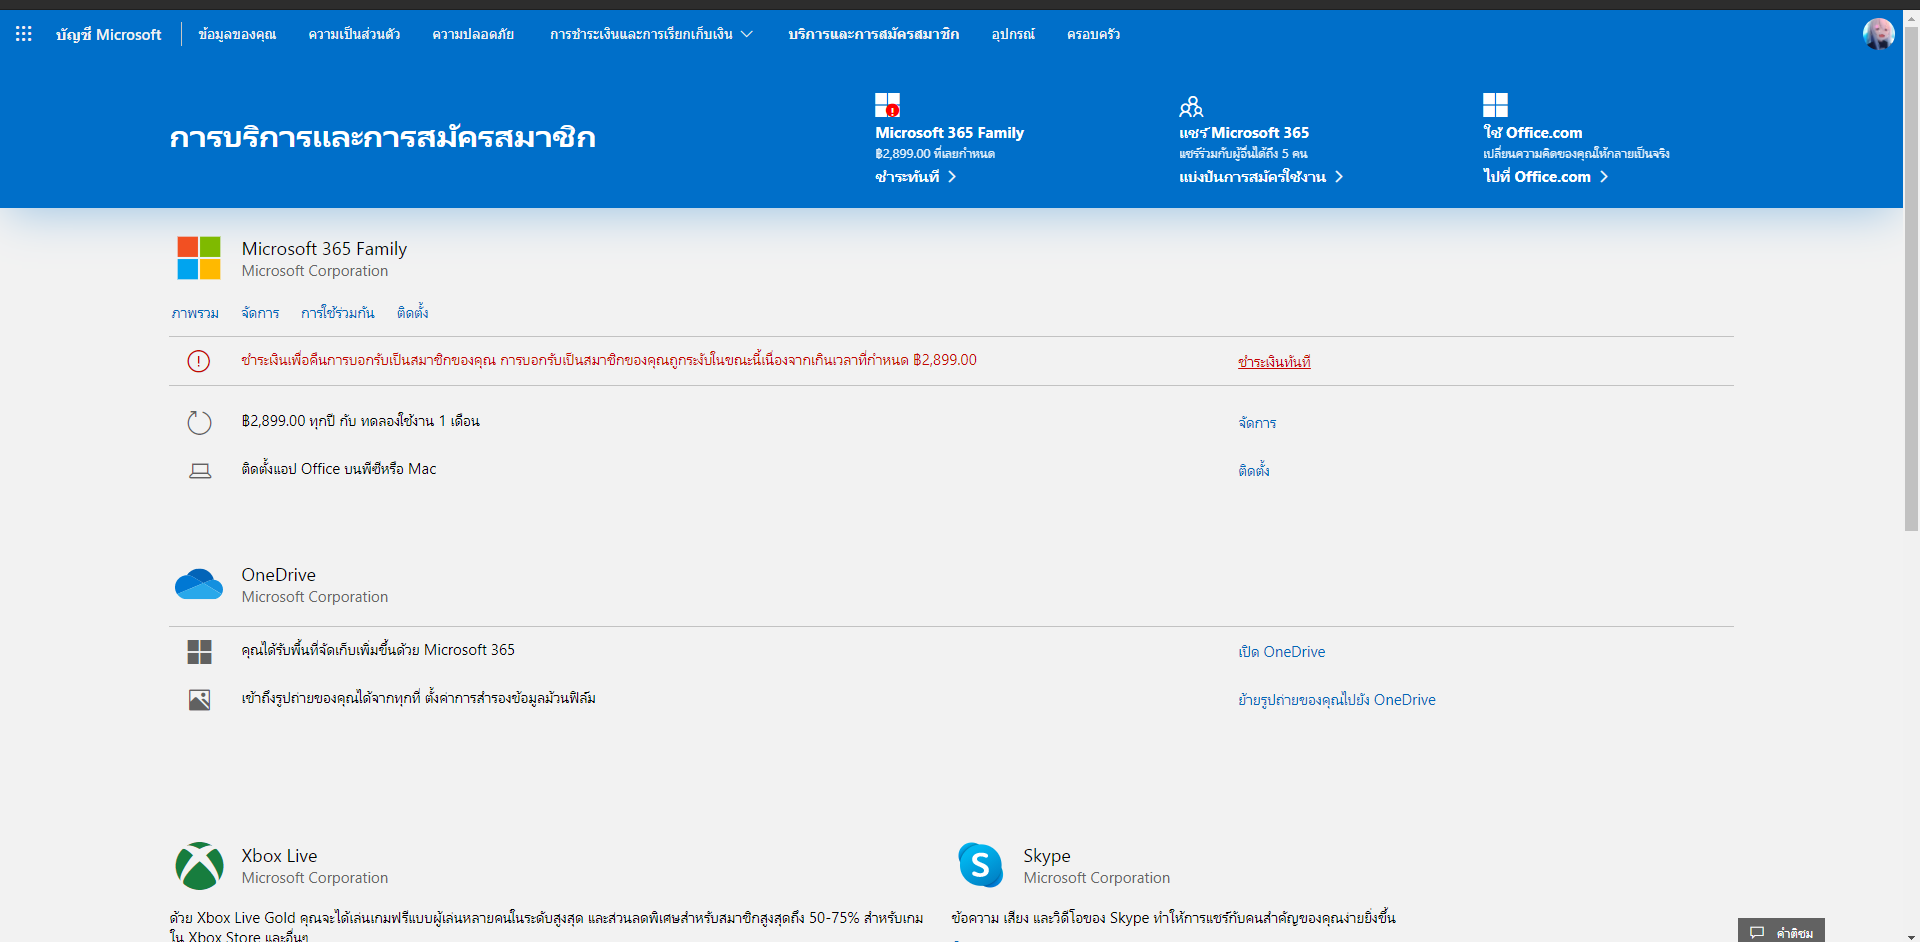
Task: Click ย้ายรูปถ่ายของคุณไปยัง OneDrive link
Action: point(1337,700)
